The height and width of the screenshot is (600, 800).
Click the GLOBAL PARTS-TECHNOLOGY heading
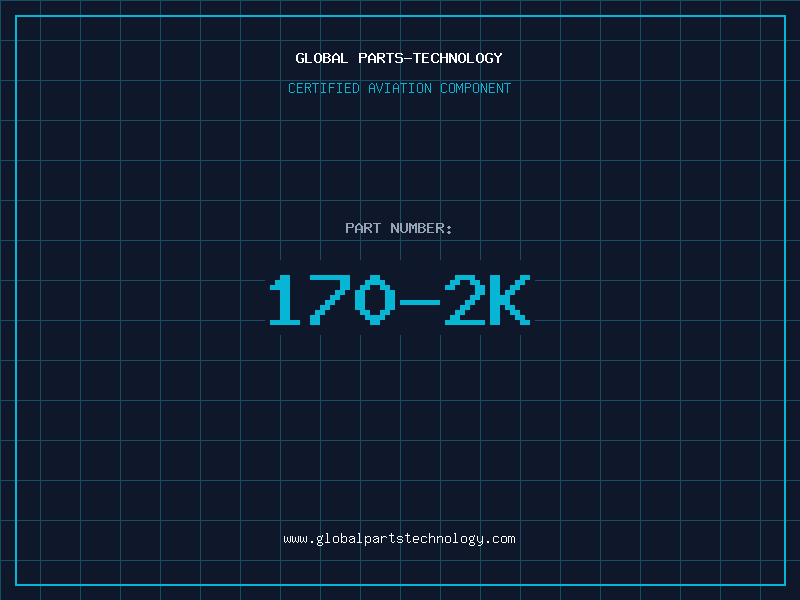399,58
